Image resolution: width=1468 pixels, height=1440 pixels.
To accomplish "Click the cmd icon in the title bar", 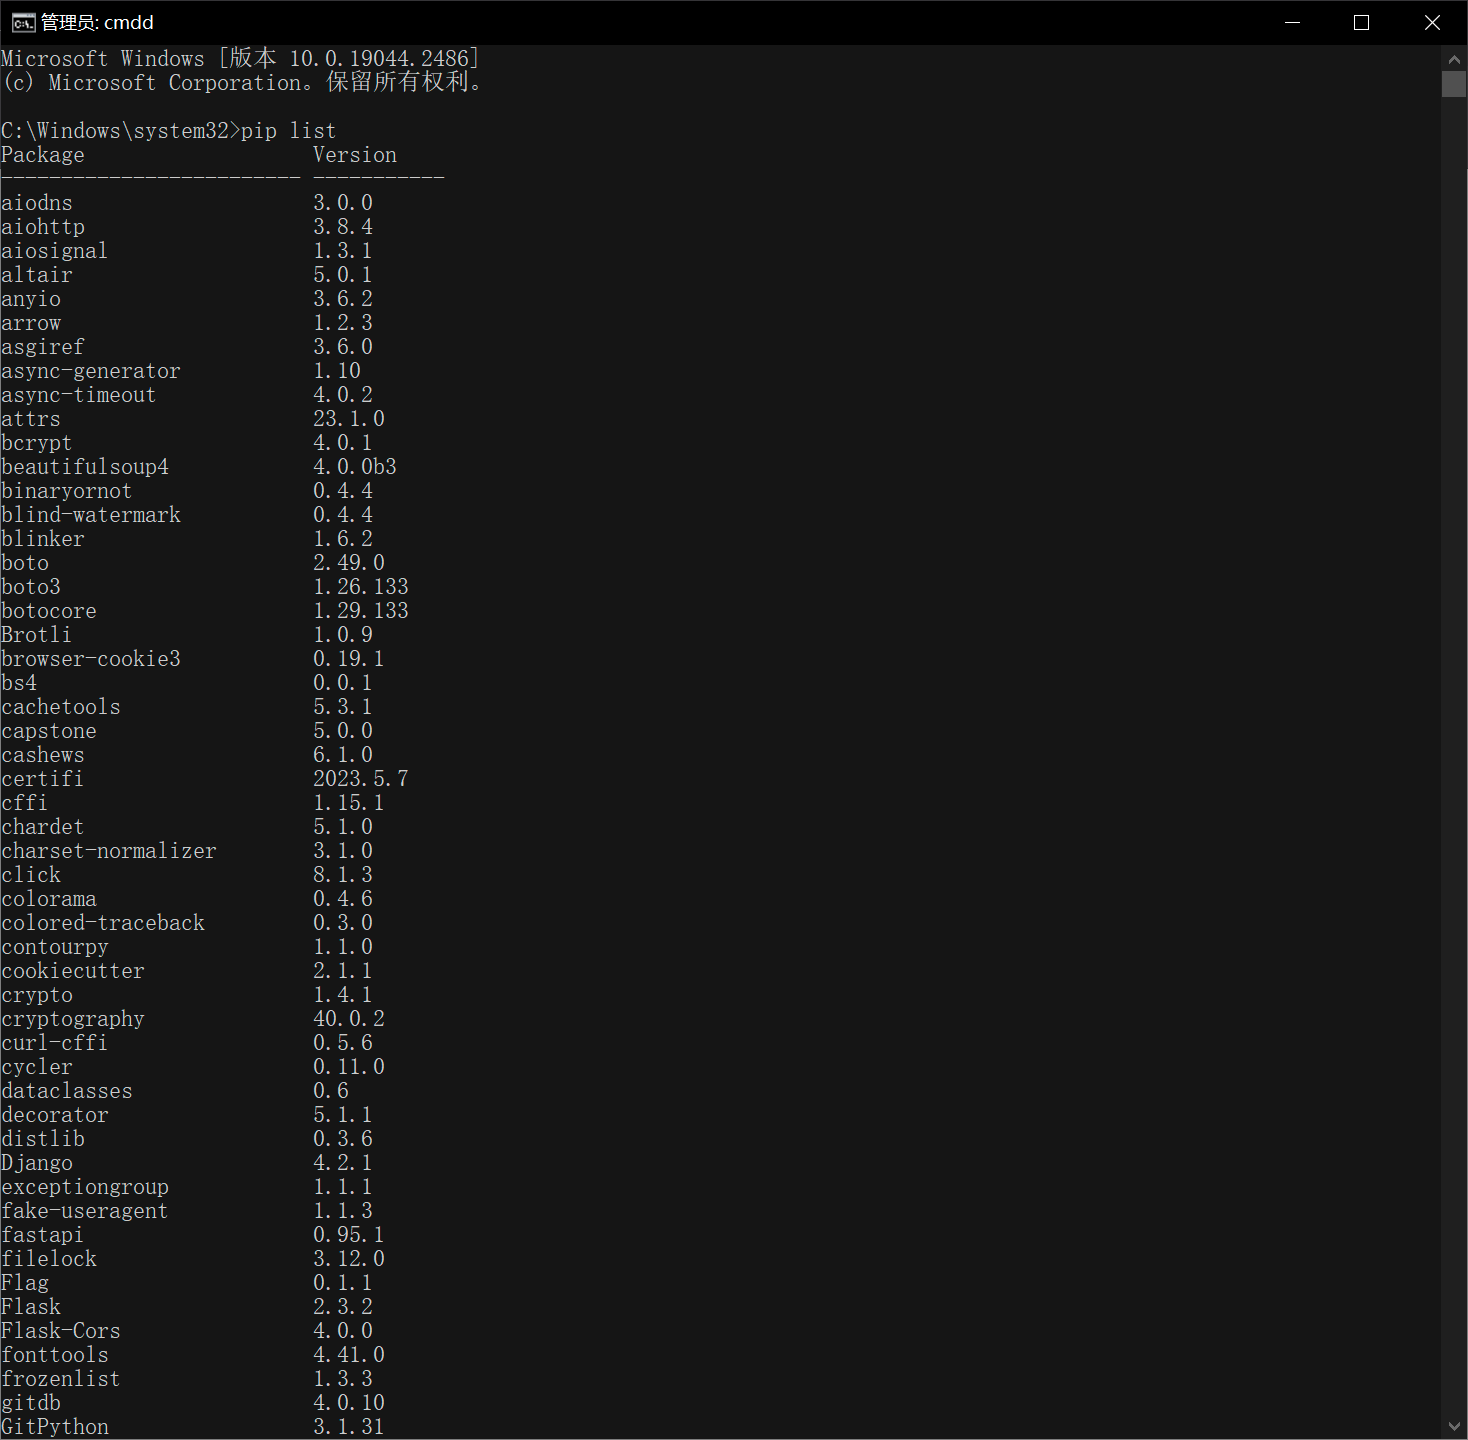I will point(23,22).
